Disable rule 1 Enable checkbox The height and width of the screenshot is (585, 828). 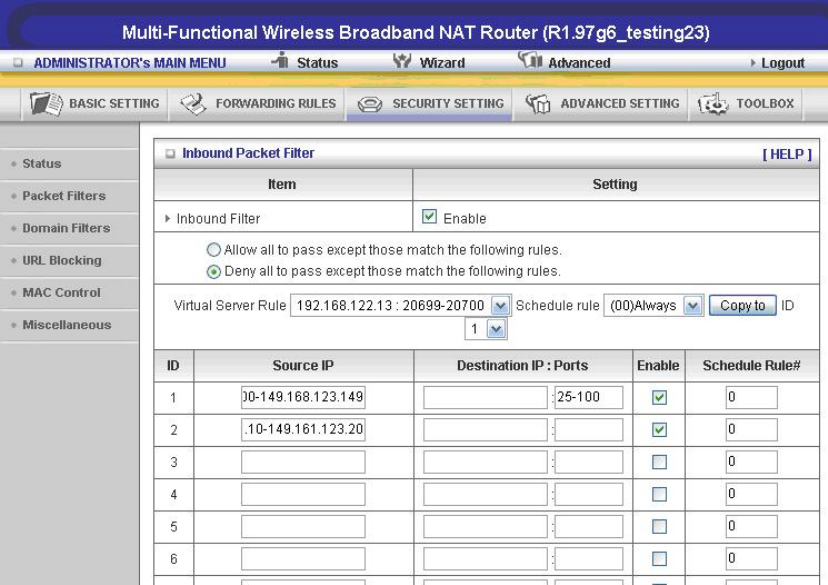(x=659, y=398)
